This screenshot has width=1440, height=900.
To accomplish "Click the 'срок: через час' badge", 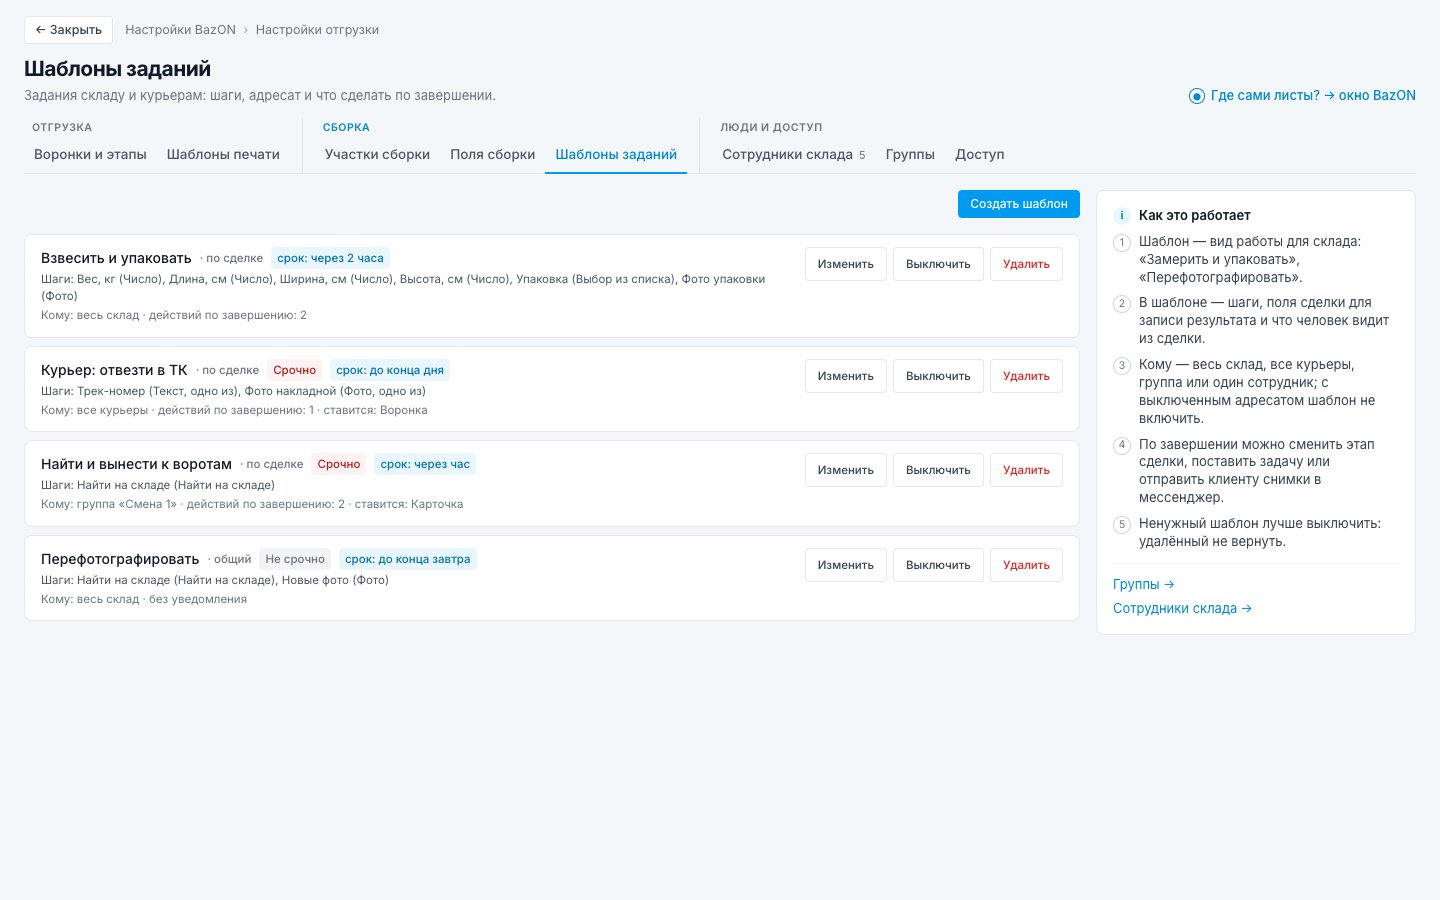I will pos(425,464).
